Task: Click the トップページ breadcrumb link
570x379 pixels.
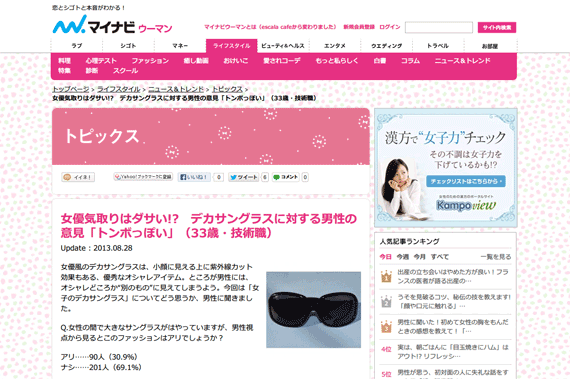Action: [x=71, y=89]
